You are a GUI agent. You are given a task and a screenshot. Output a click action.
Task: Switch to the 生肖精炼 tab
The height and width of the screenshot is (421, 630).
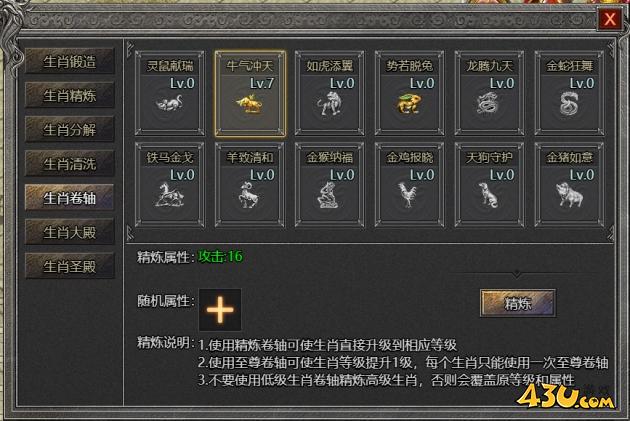pyautogui.click(x=70, y=96)
